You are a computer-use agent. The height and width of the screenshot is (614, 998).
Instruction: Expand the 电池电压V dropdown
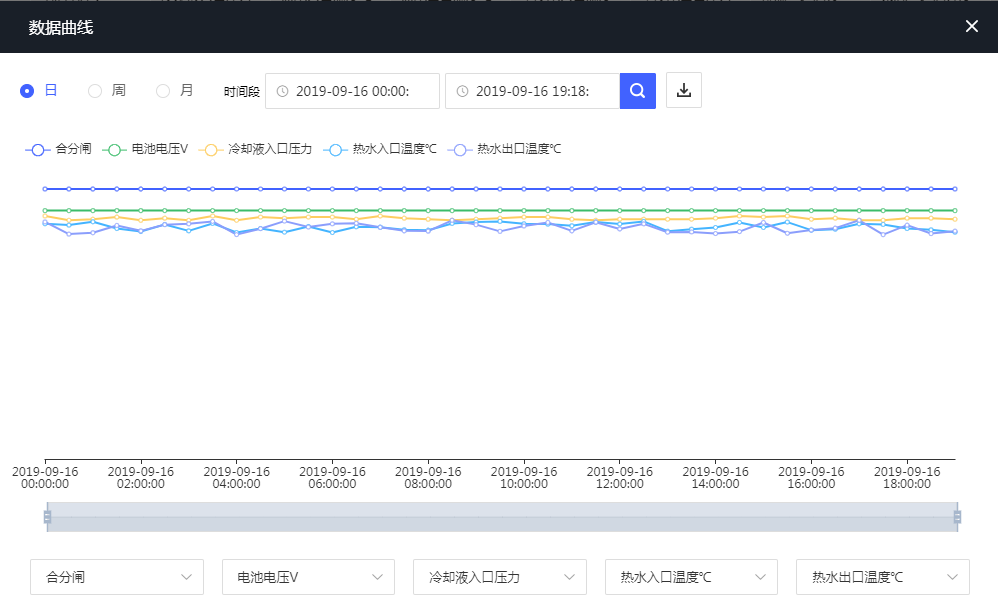click(x=308, y=577)
